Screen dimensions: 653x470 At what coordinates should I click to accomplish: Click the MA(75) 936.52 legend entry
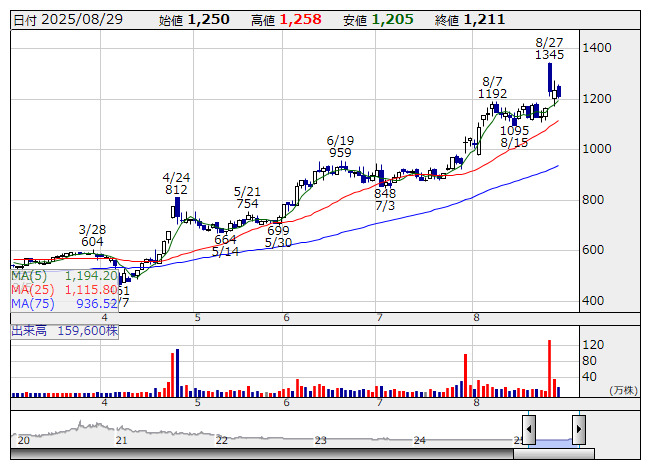(x=65, y=303)
